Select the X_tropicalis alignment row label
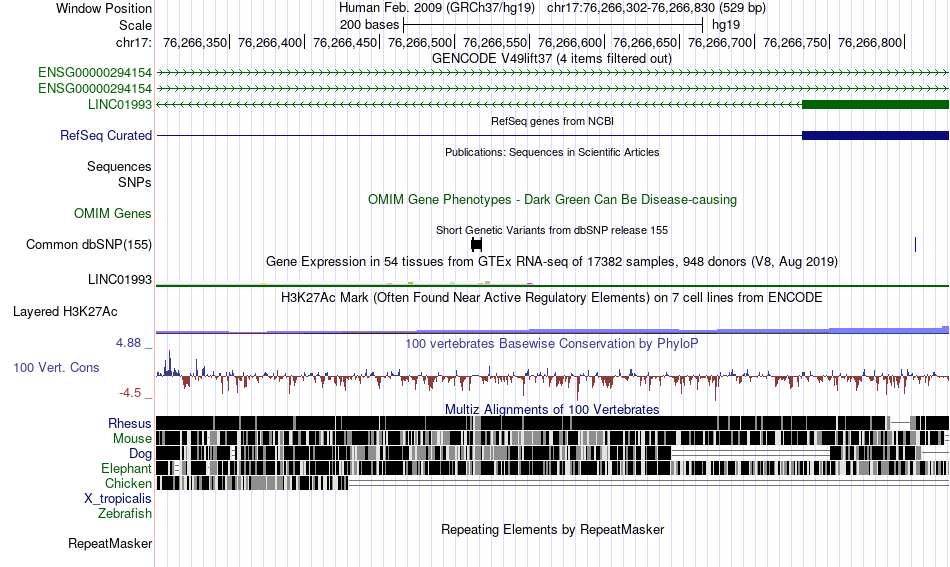This screenshot has width=950, height=567. pyautogui.click(x=118, y=499)
